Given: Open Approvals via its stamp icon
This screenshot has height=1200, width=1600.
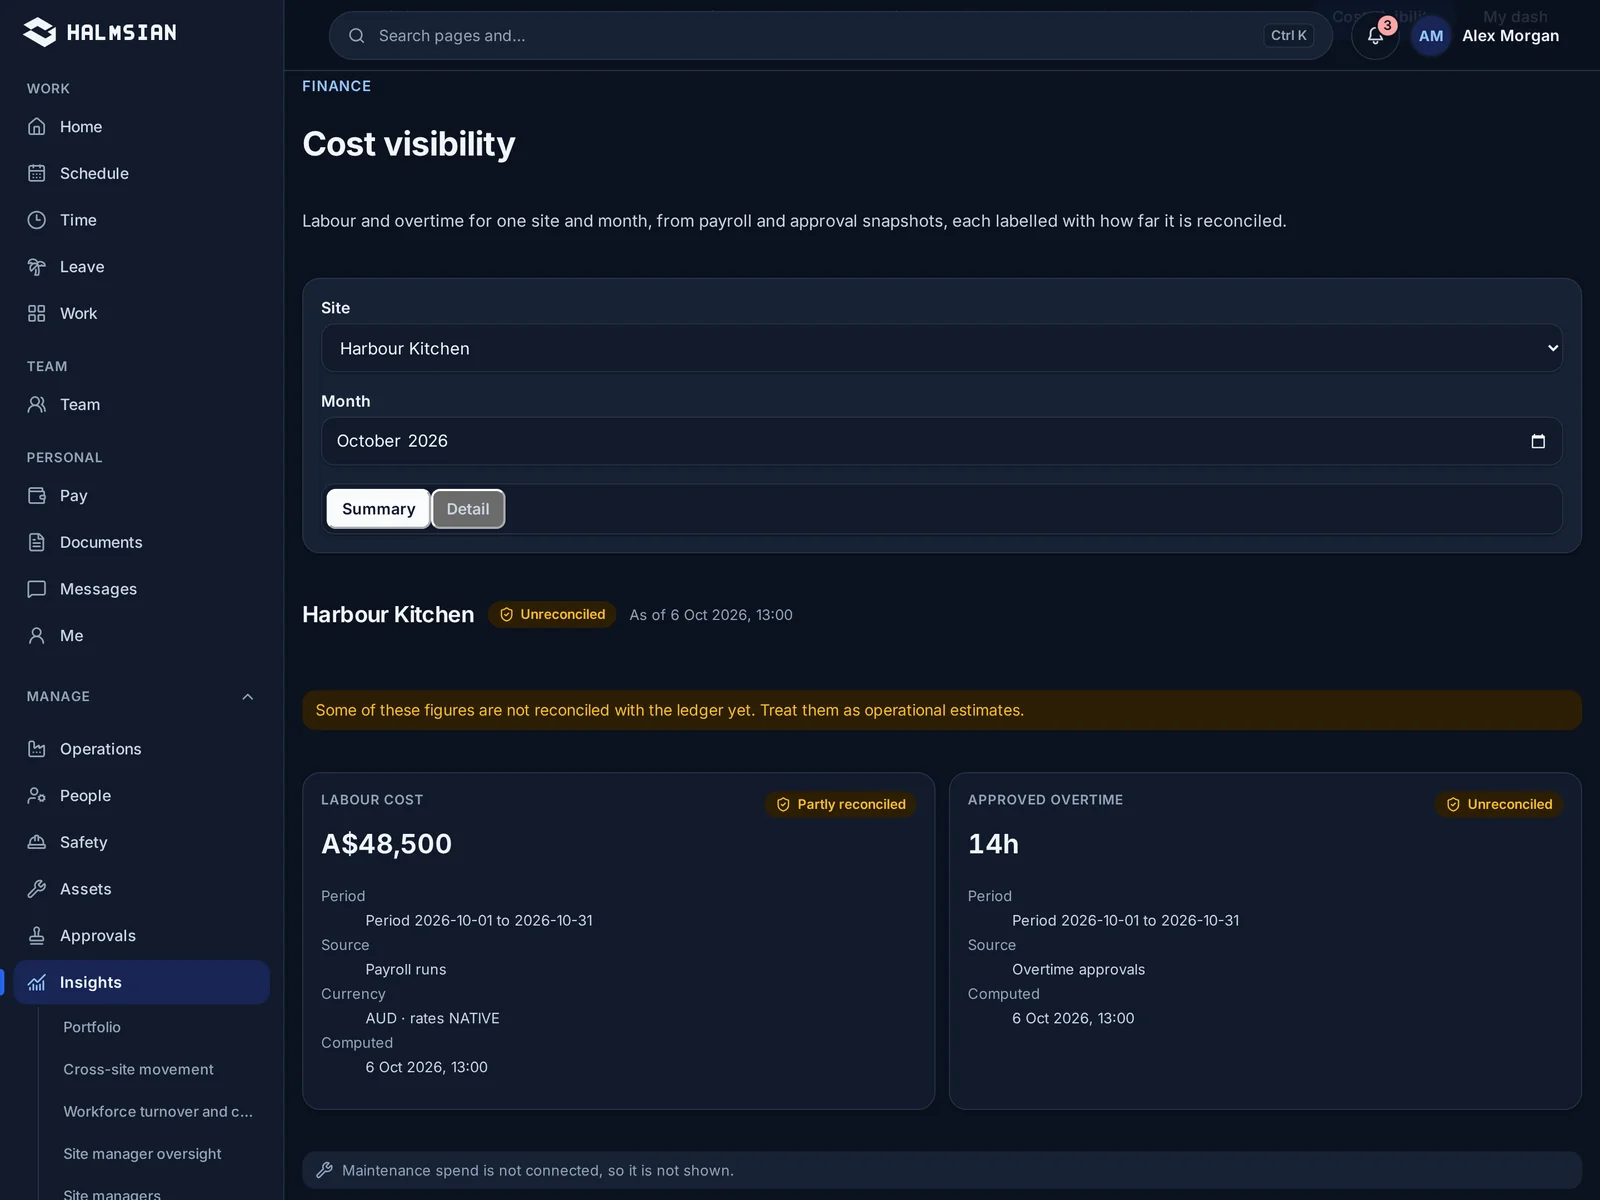Looking at the screenshot, I should [37, 936].
